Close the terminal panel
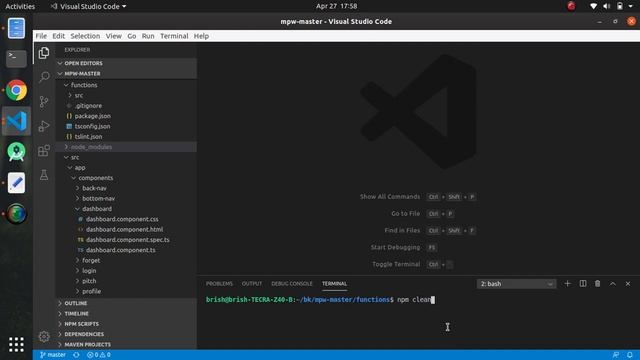Image resolution: width=640 pixels, height=360 pixels. coord(628,284)
